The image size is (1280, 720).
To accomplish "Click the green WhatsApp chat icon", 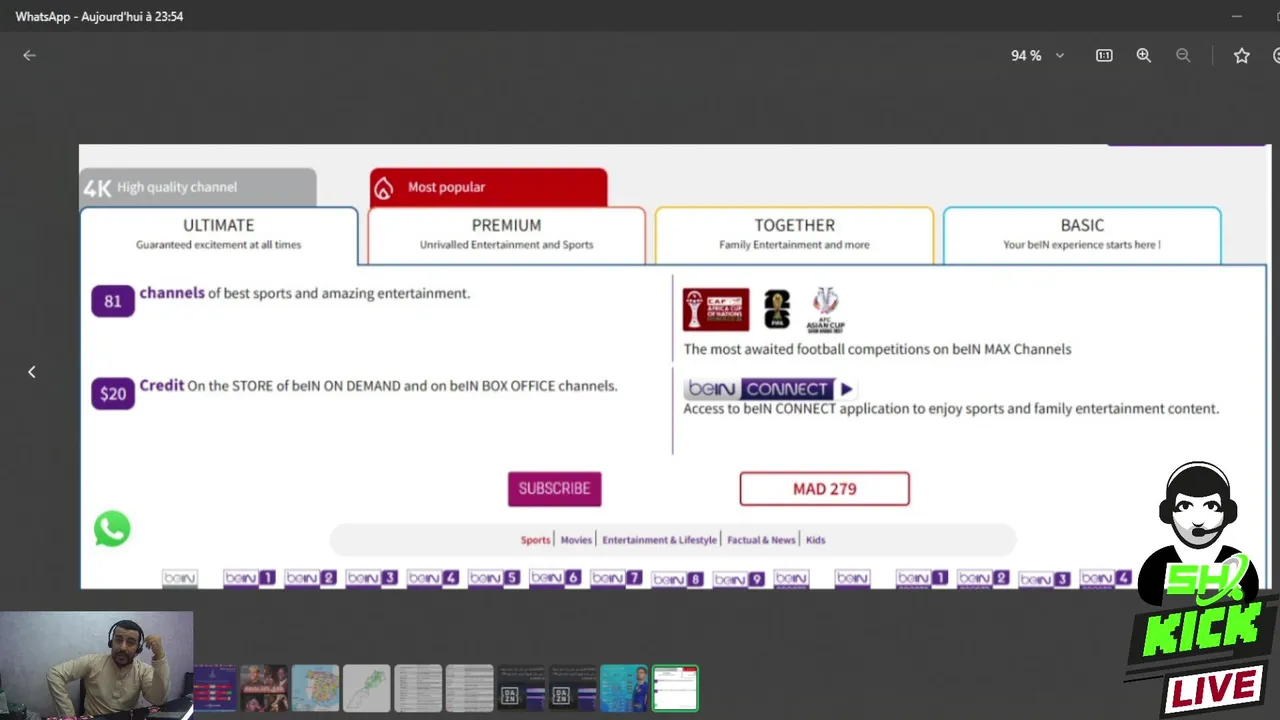I will tap(112, 529).
